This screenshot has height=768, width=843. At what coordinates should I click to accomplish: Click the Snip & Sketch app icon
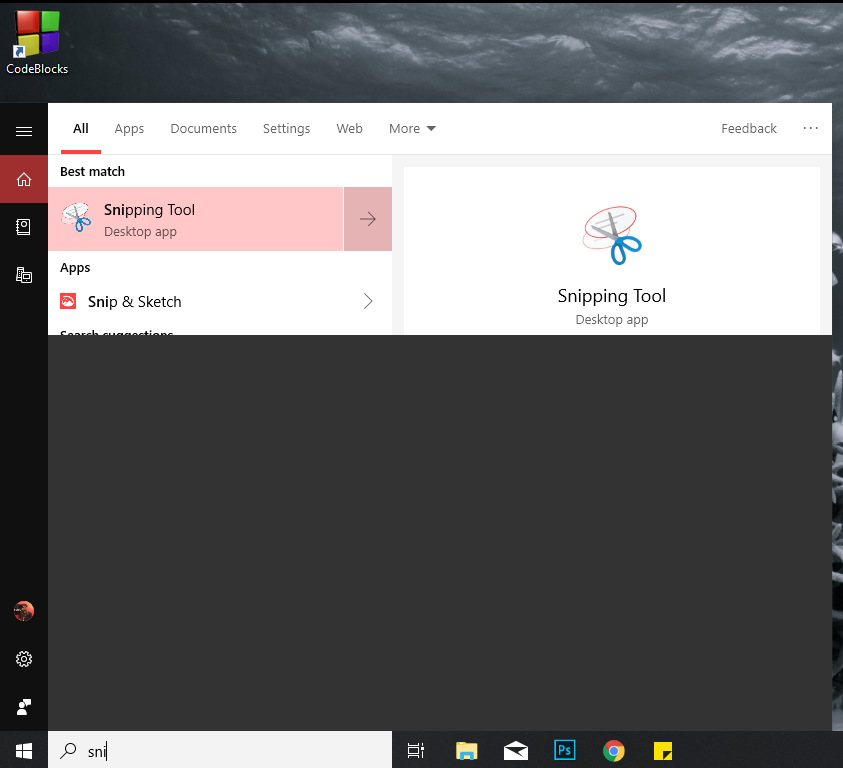(x=68, y=301)
